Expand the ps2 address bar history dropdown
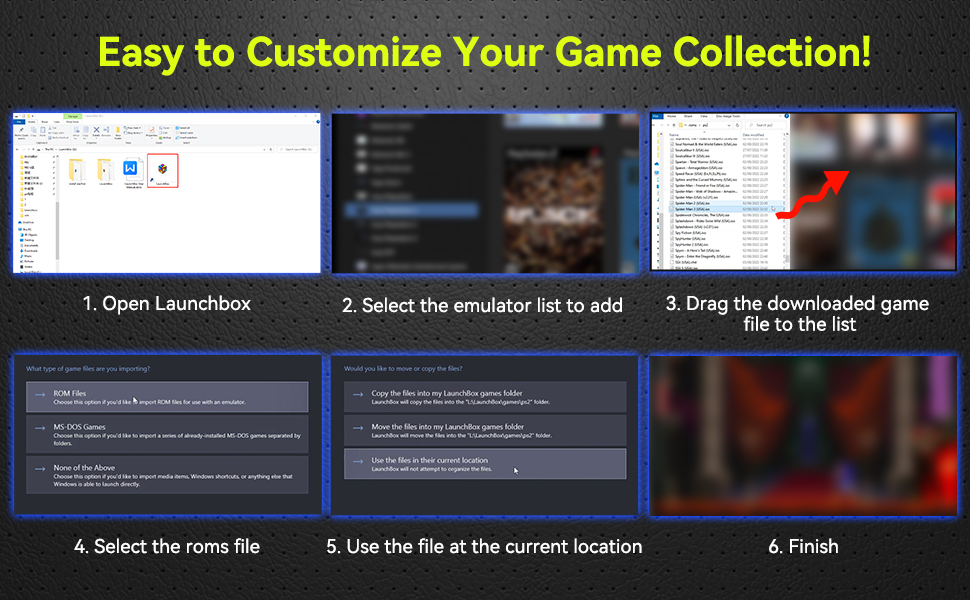This screenshot has width=970, height=600. tap(729, 126)
